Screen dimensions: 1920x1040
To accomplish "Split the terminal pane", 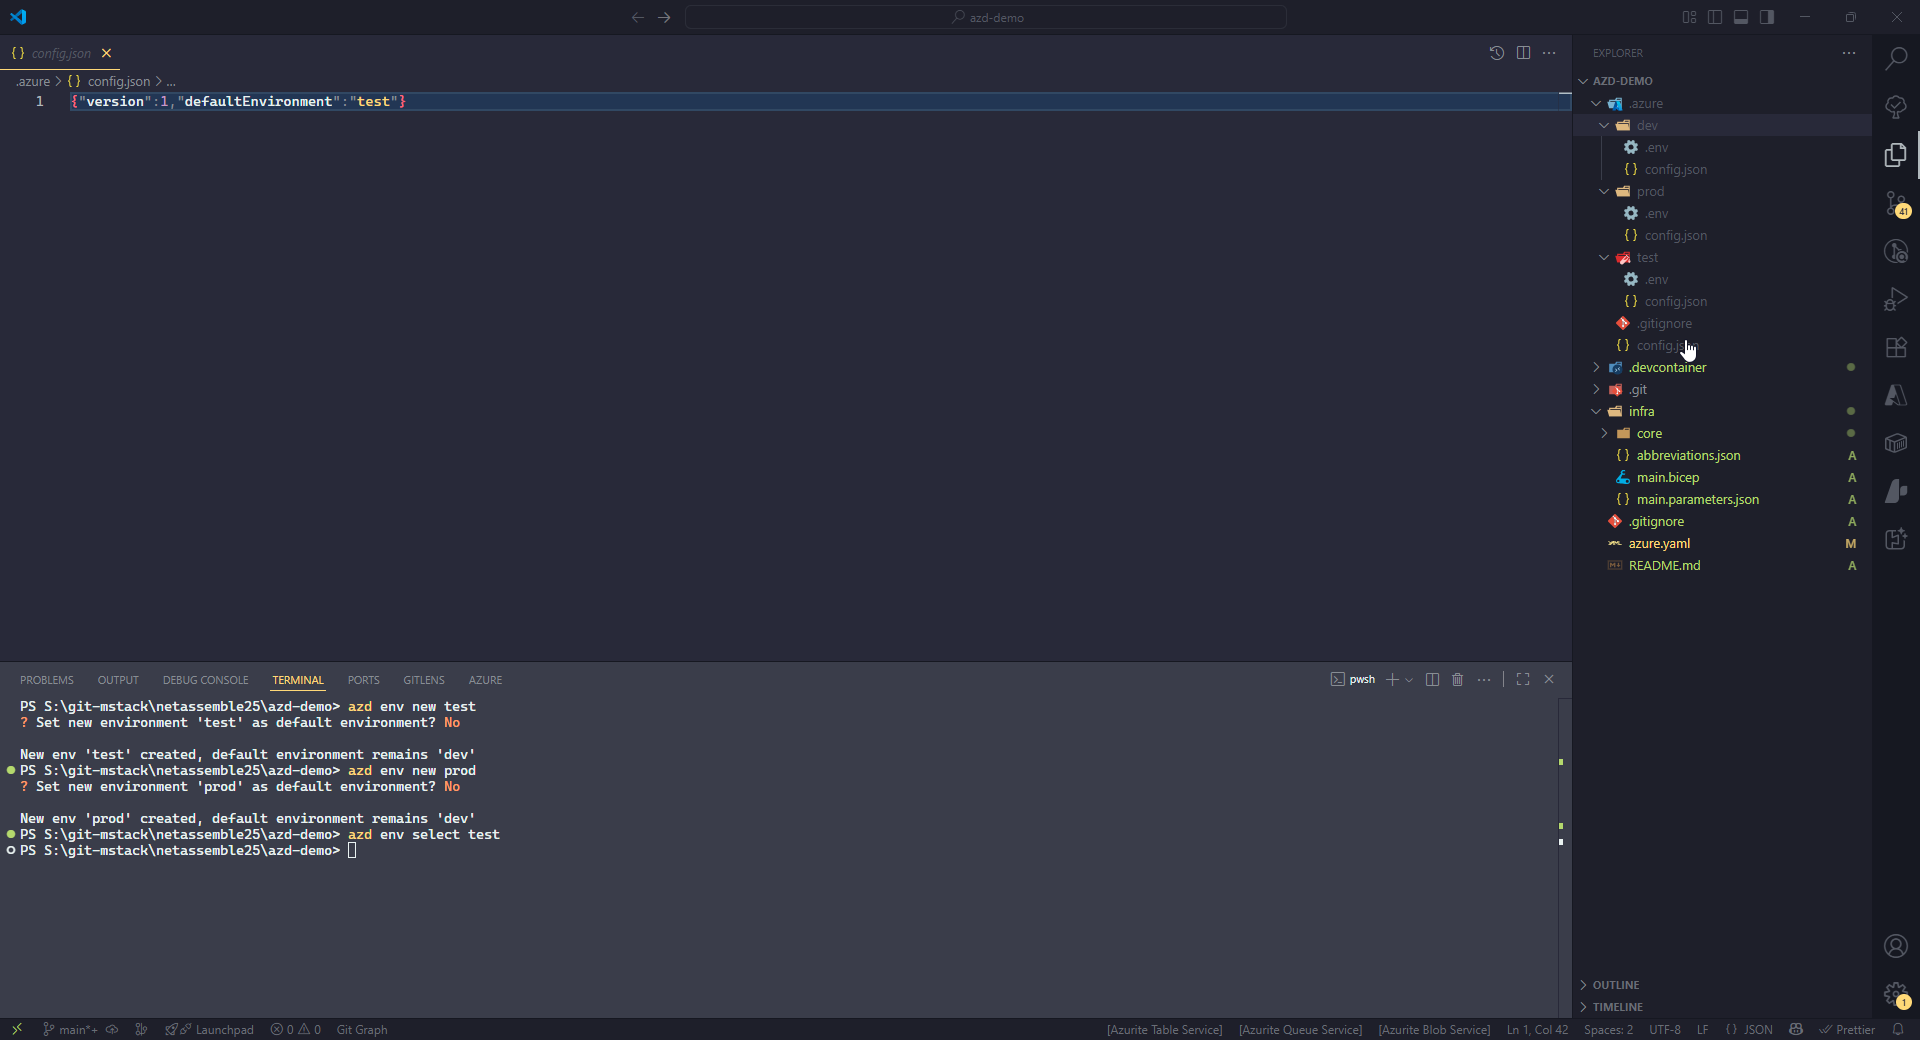I will (1432, 680).
